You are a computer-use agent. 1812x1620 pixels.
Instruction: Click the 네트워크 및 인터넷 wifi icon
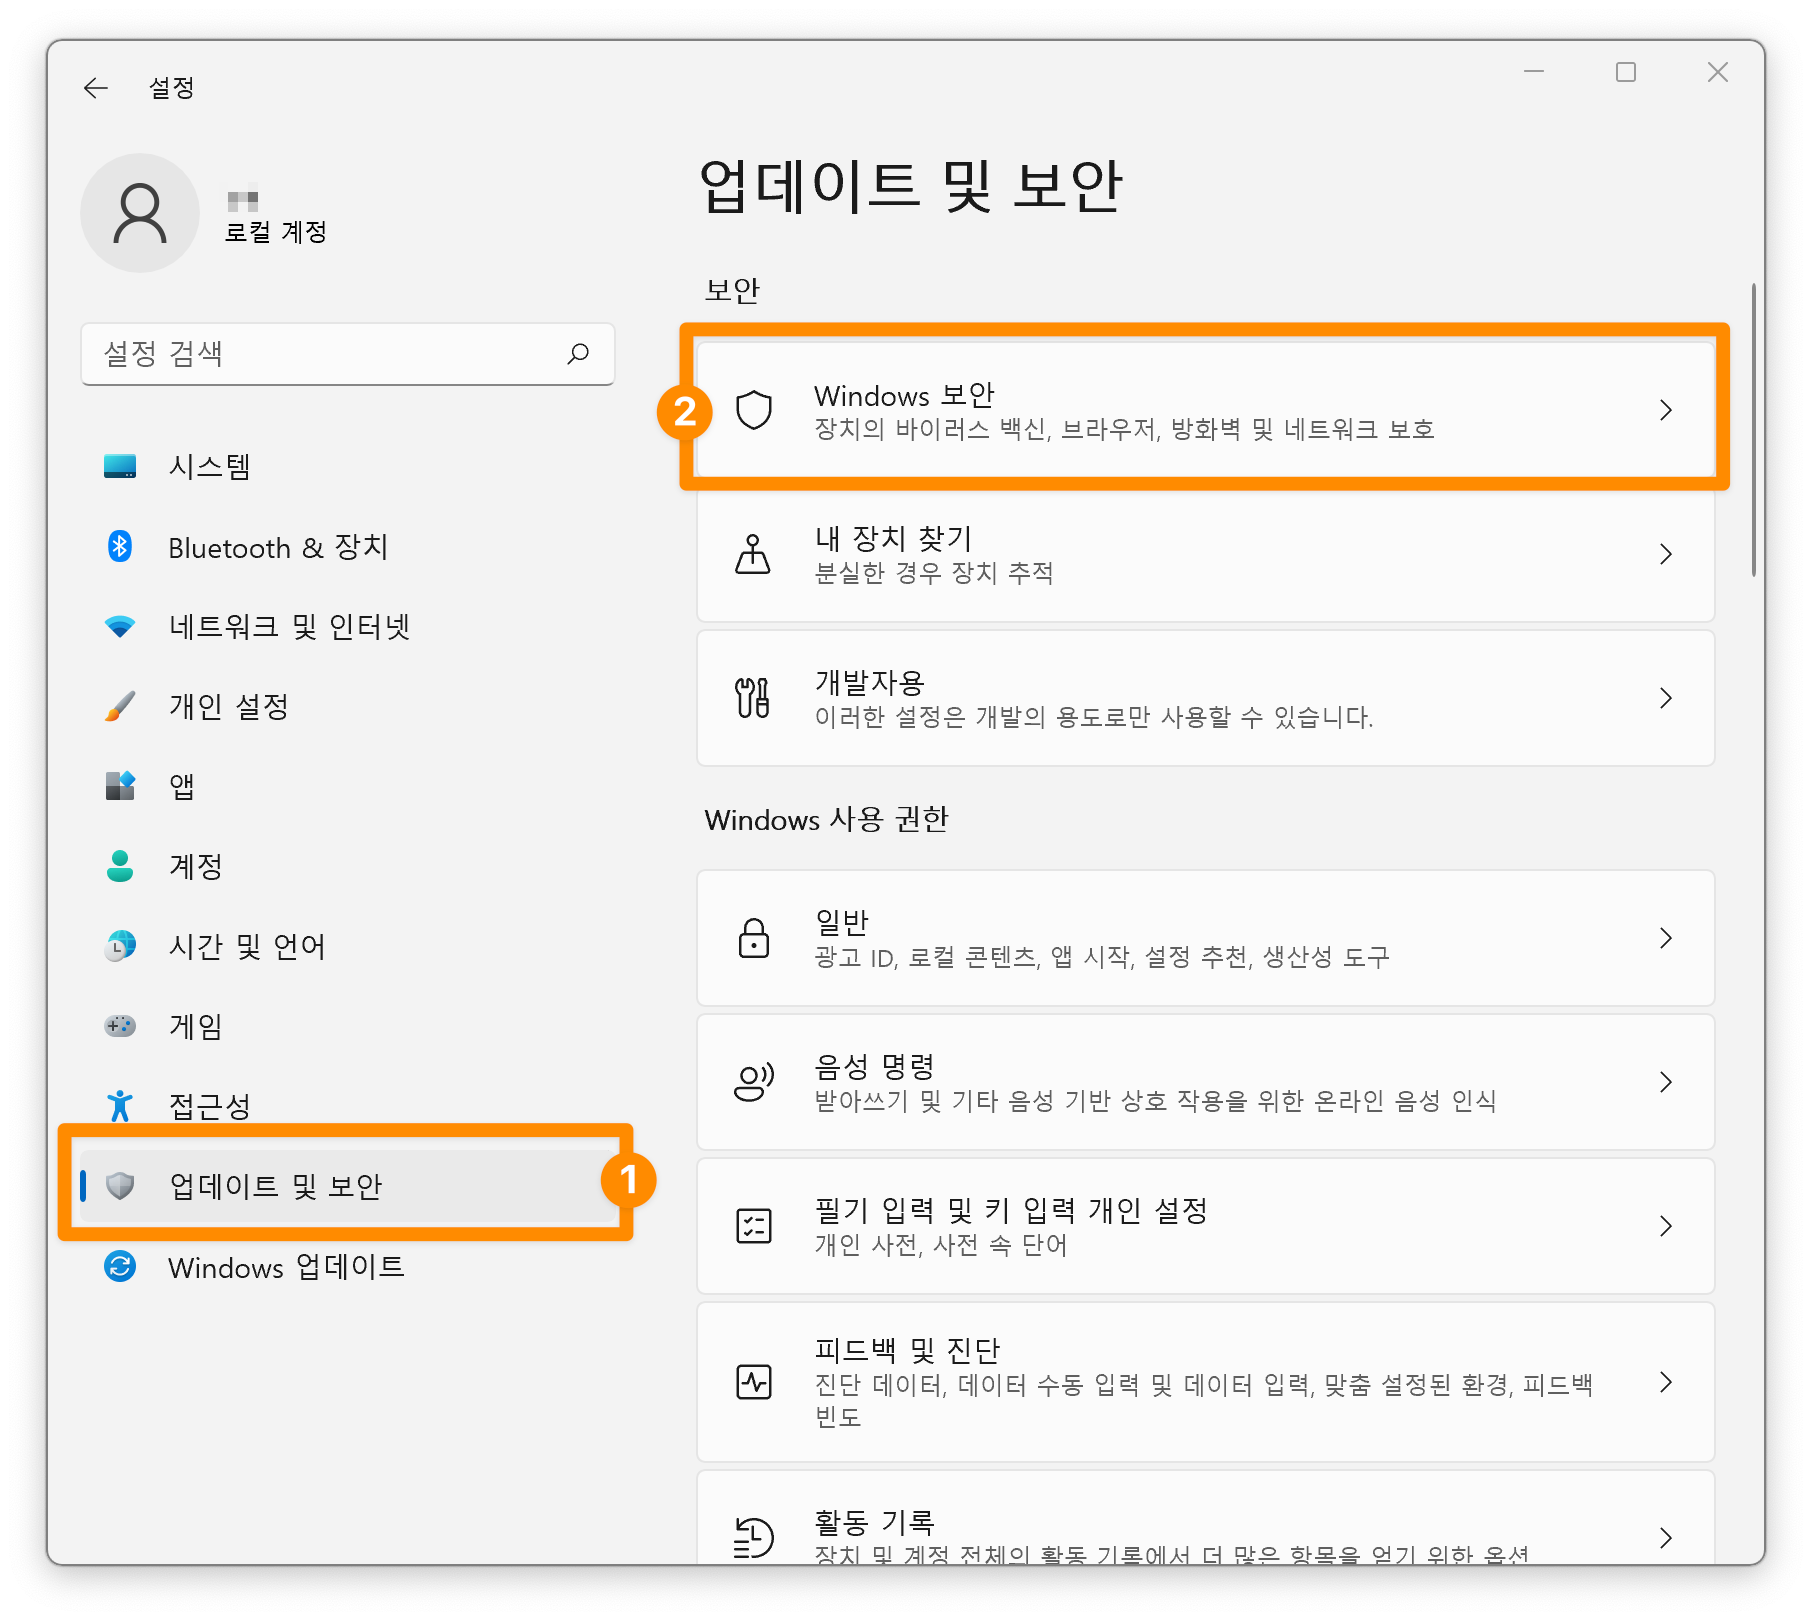pos(120,626)
